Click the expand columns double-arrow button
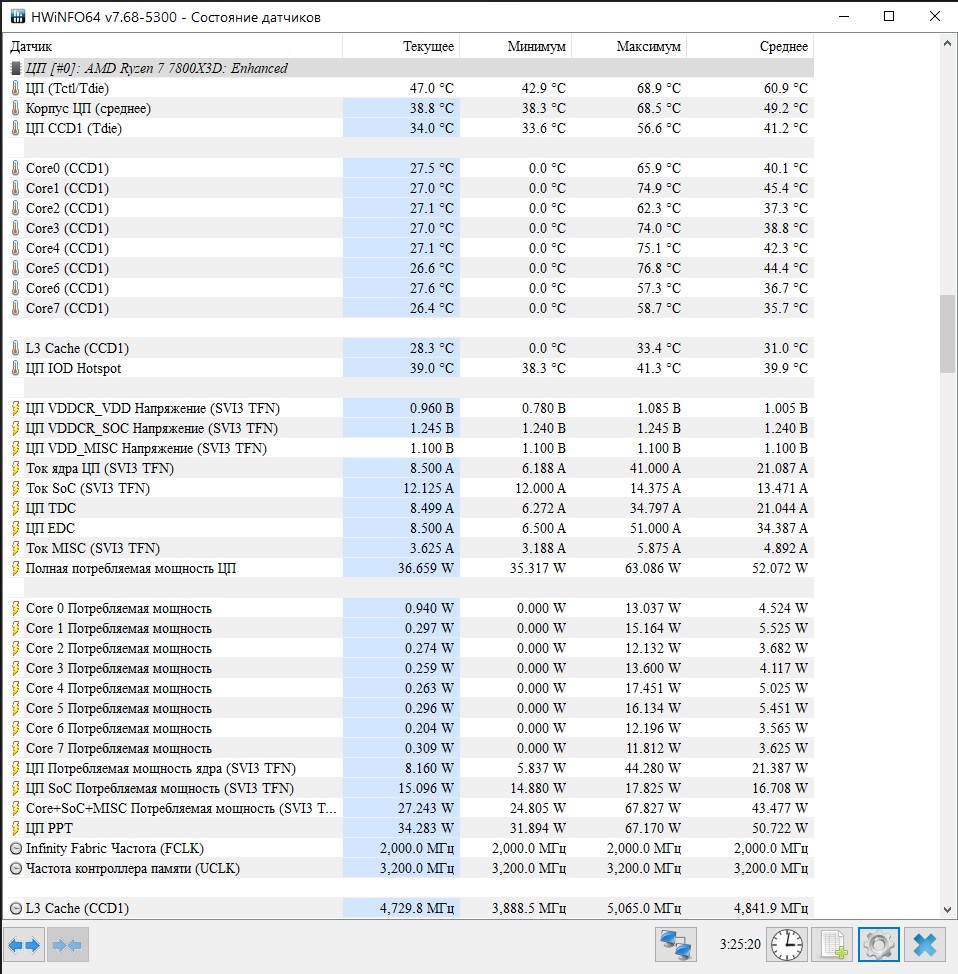This screenshot has height=974, width=958. tap(24, 945)
